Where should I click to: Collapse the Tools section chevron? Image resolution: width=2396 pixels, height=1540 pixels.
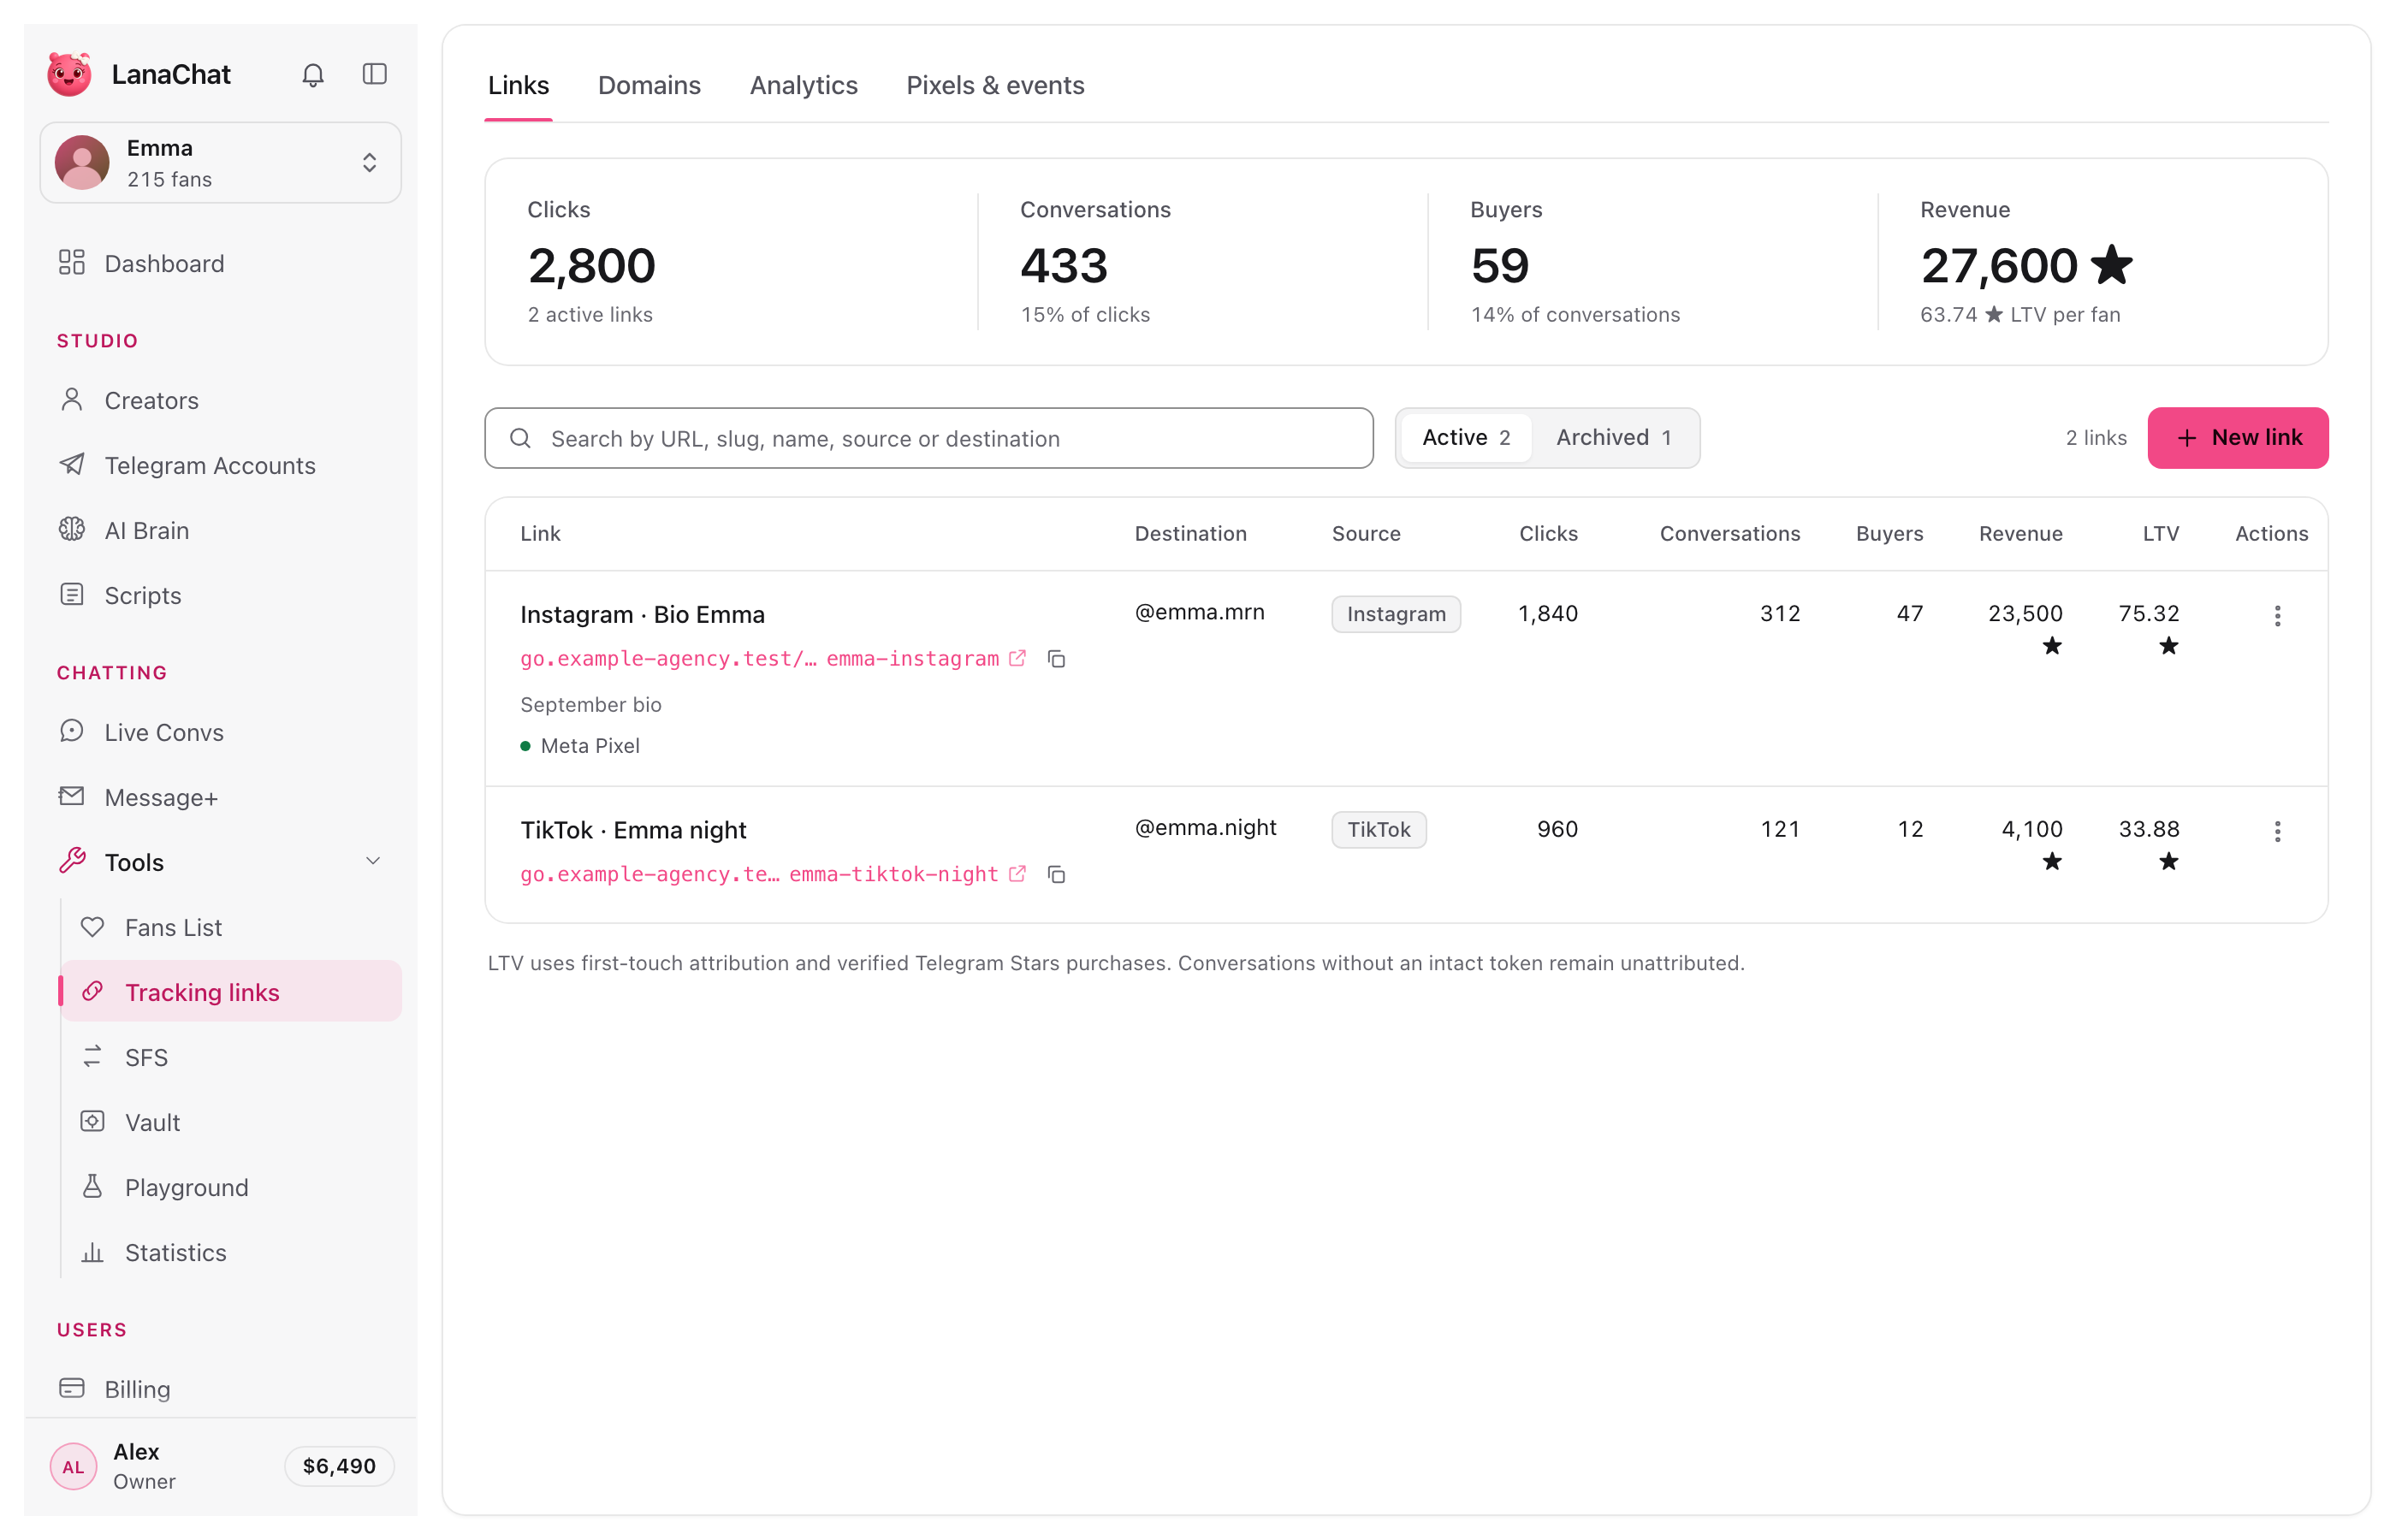373,862
